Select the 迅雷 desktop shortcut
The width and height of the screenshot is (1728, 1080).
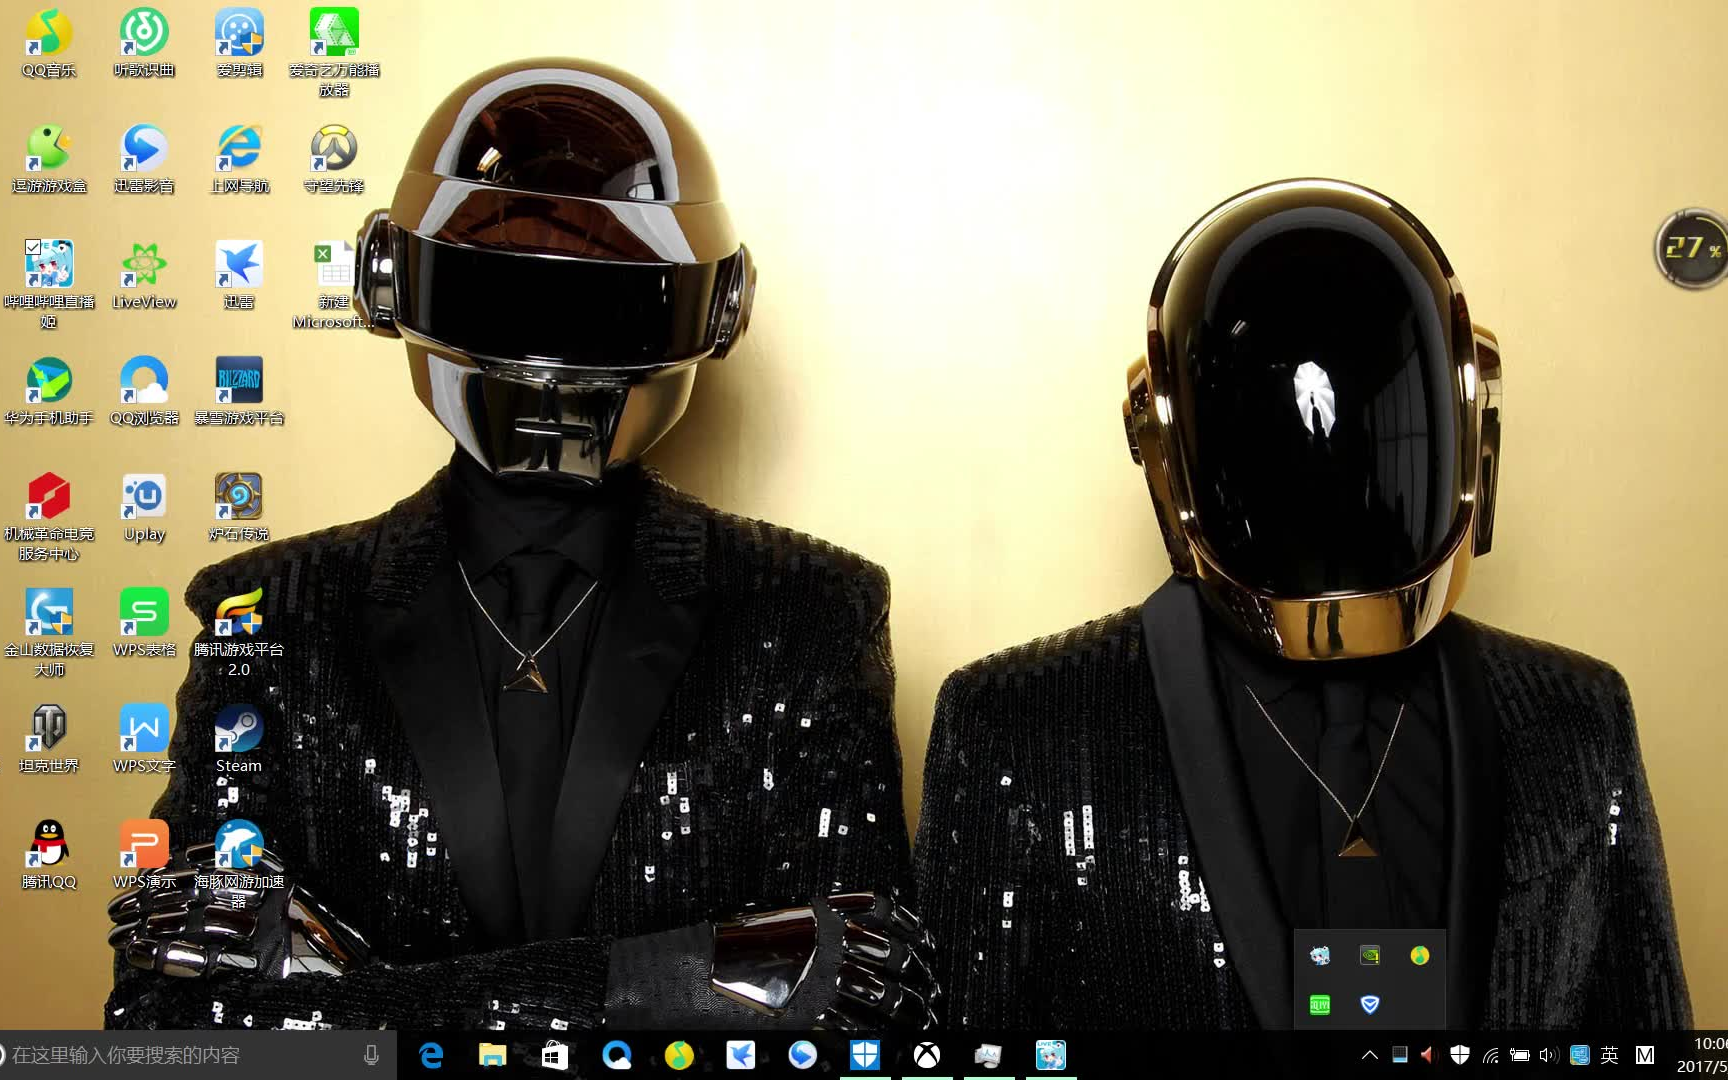239,276
